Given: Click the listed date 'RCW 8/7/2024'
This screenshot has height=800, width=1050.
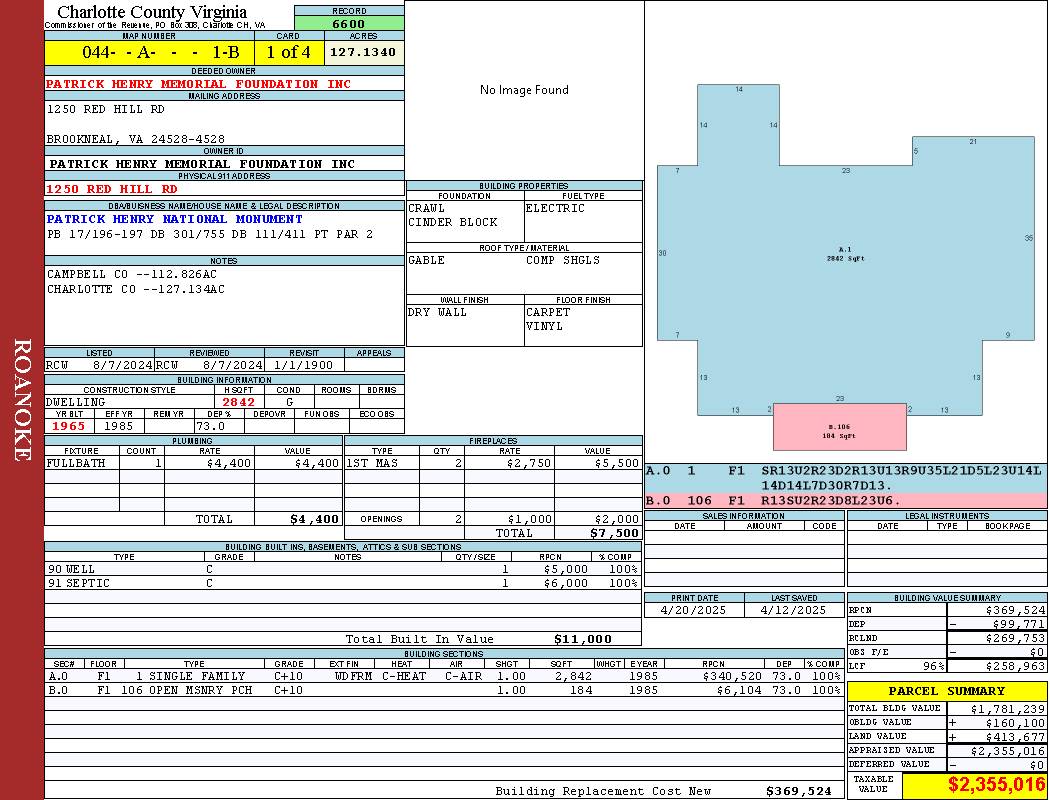Looking at the screenshot, I should [99, 366].
